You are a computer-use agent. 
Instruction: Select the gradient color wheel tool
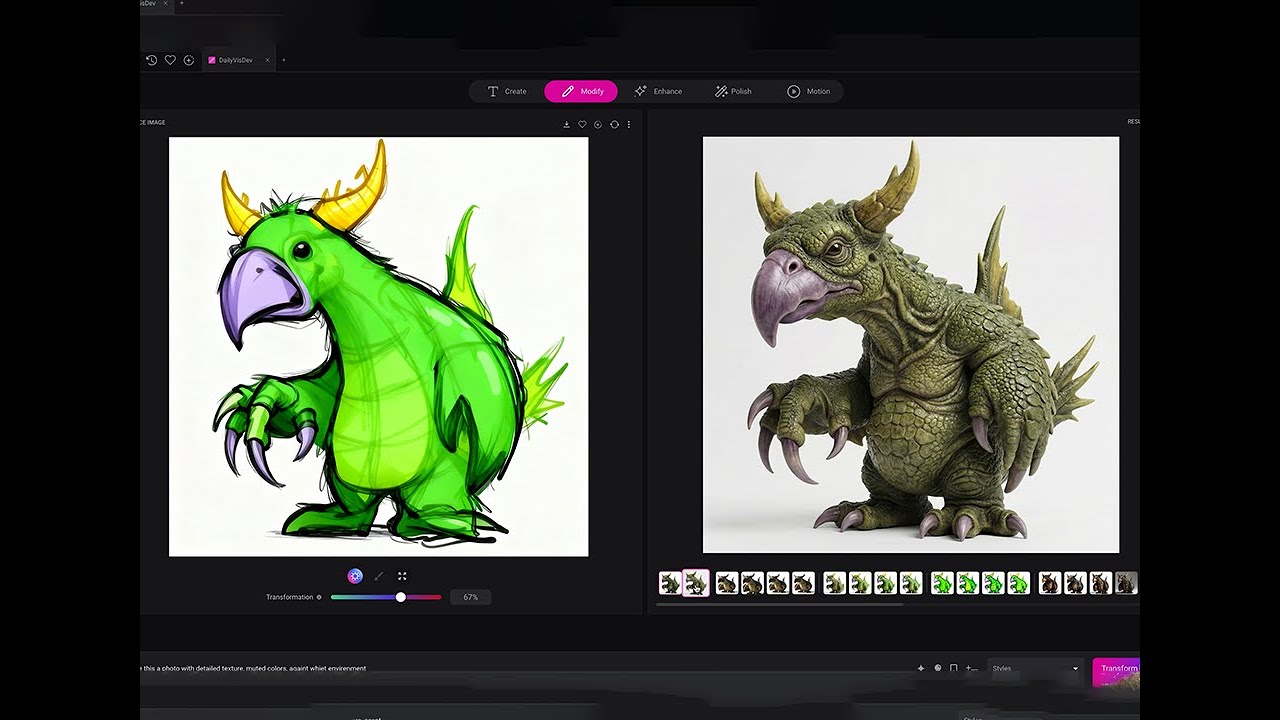click(355, 576)
